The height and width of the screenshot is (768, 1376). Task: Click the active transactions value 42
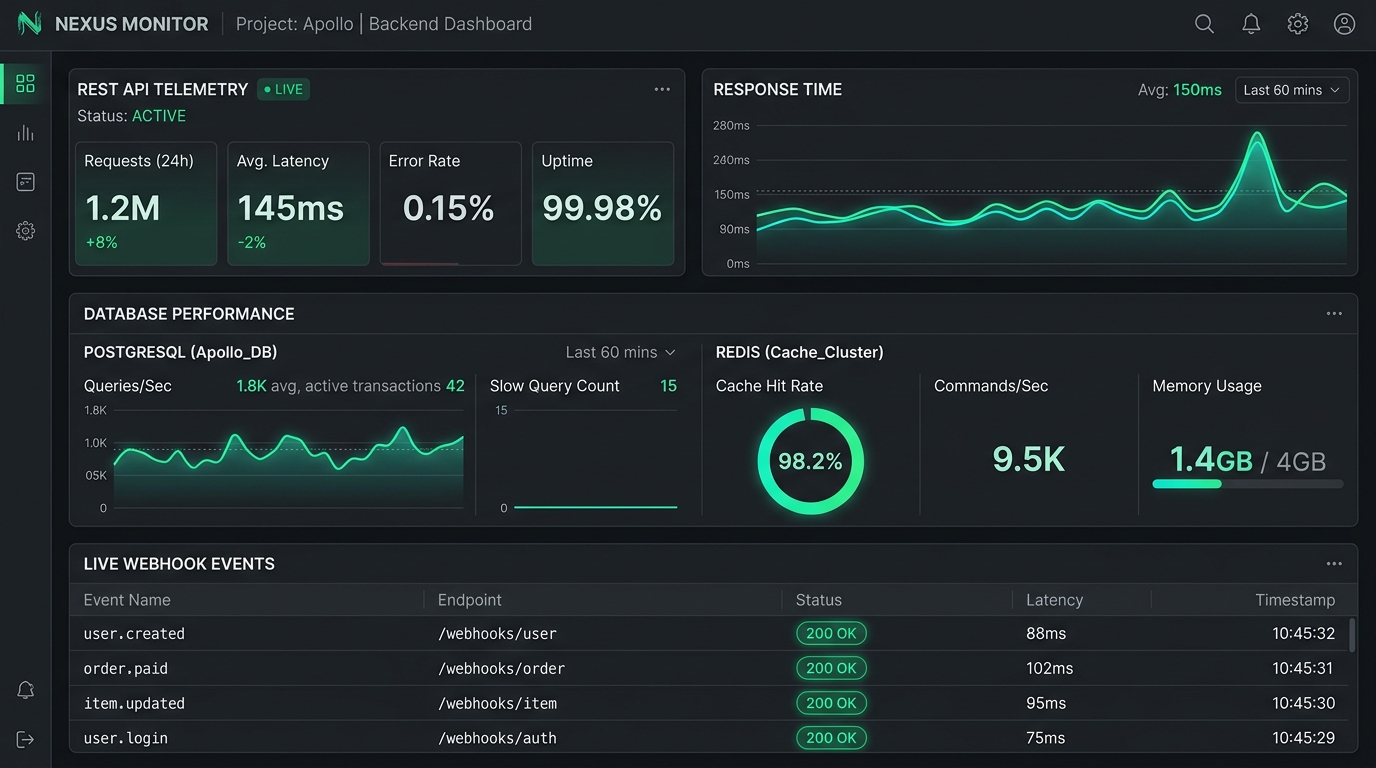(x=455, y=386)
